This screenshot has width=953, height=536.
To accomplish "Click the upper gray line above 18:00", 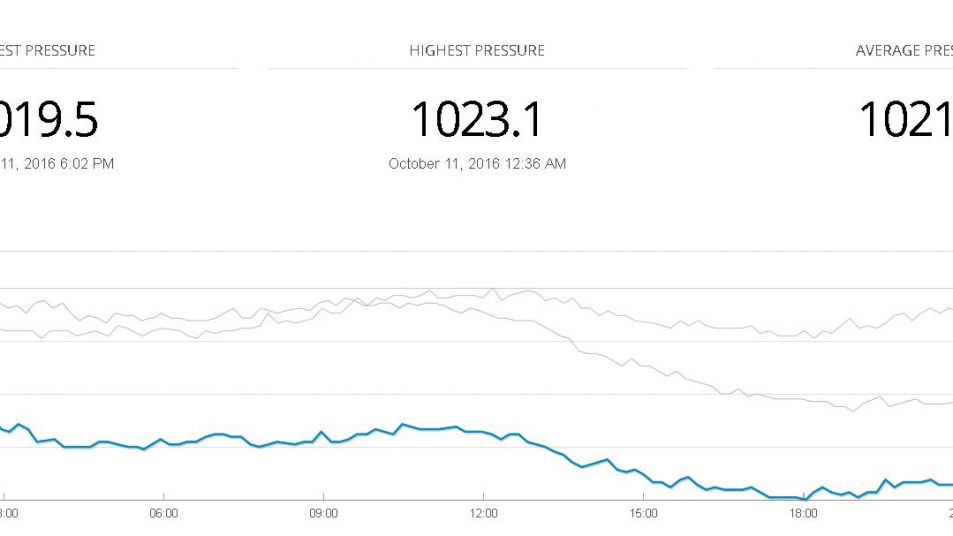I will click(x=803, y=334).
